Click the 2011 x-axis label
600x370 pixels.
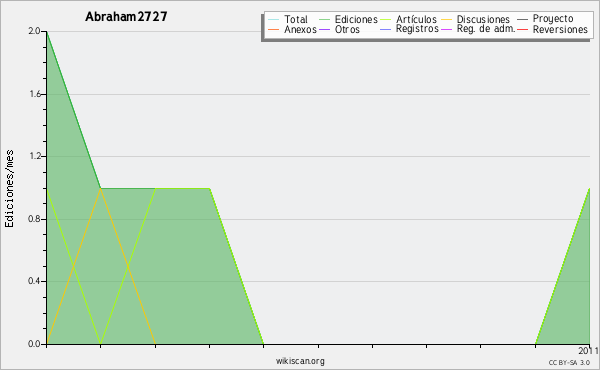pyautogui.click(x=588, y=351)
